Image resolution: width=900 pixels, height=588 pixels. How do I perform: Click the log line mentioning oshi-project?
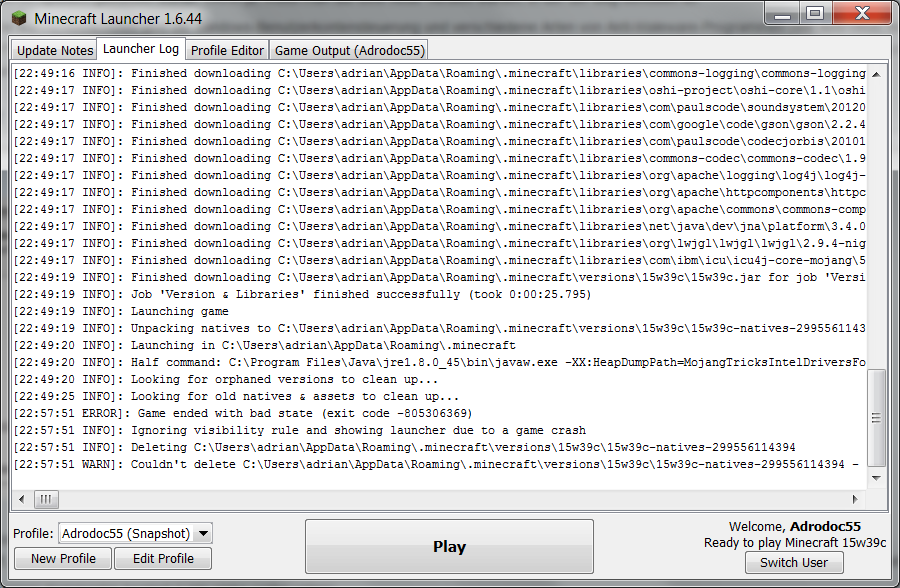(x=440, y=90)
